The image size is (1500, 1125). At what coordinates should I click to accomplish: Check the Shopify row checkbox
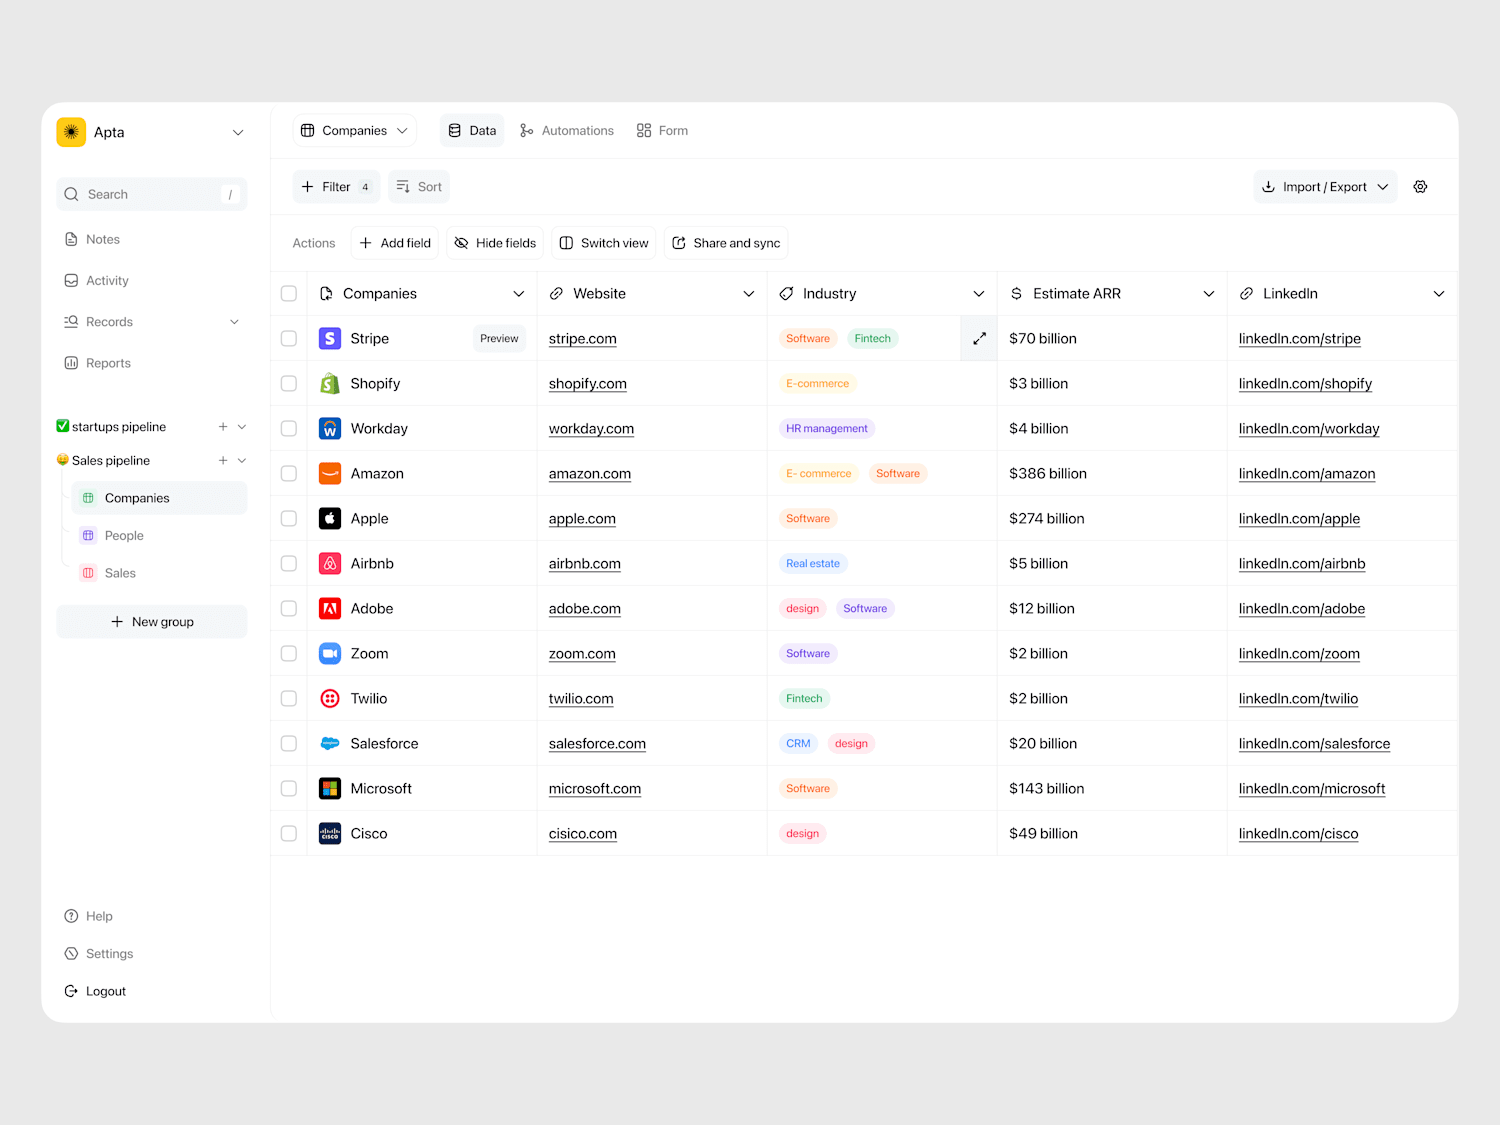[289, 384]
